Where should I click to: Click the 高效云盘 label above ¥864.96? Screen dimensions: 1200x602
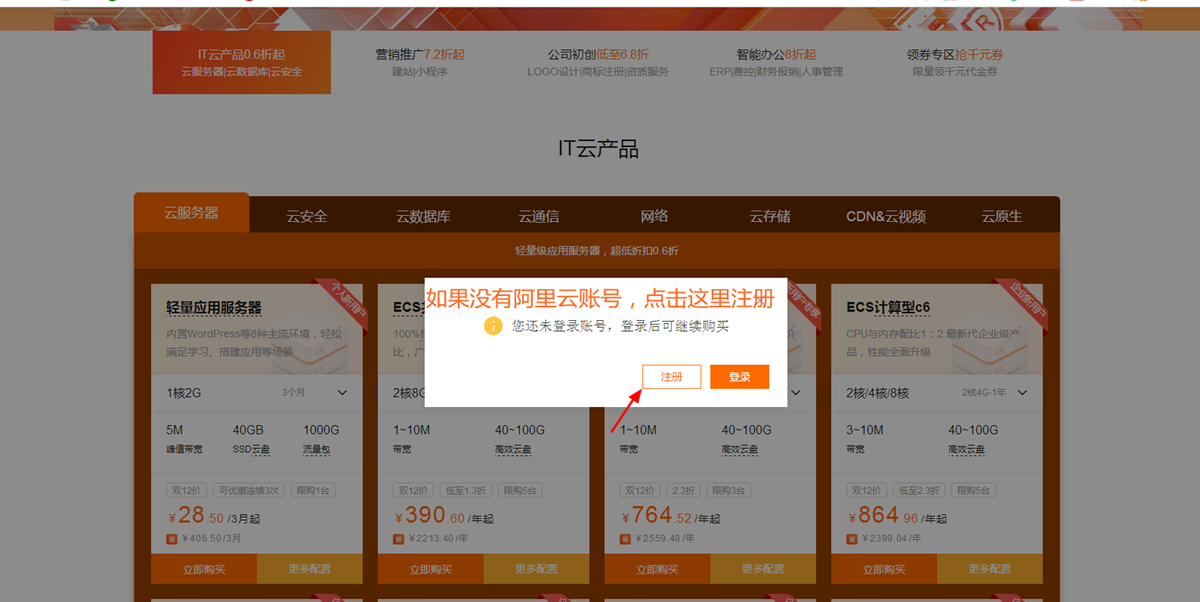click(x=967, y=450)
